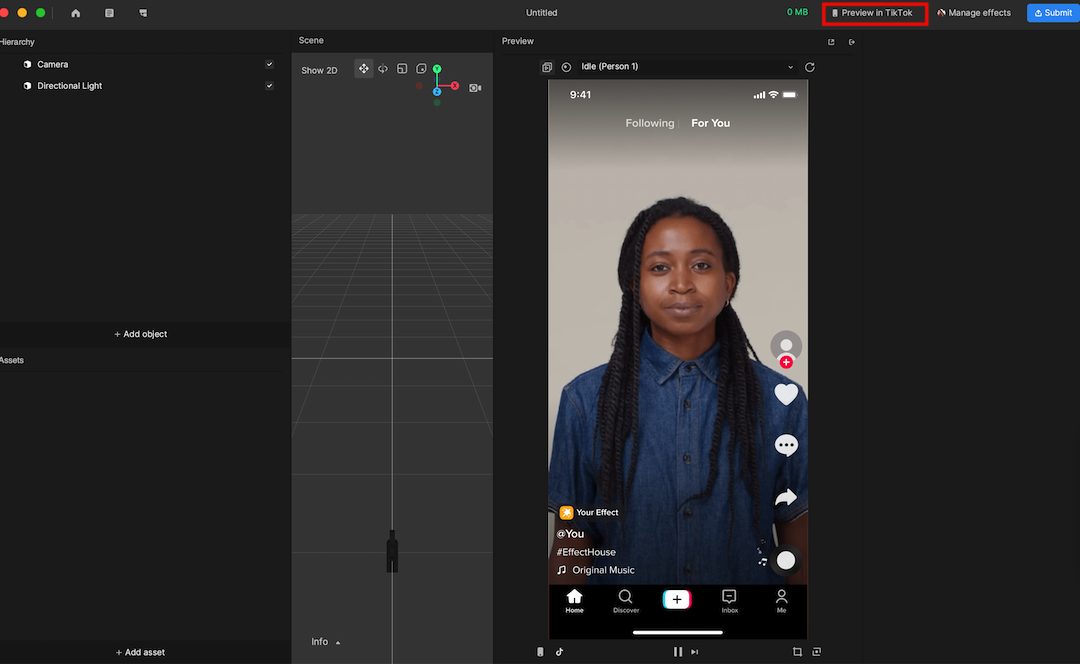Click the crop icon below the preview
The width and height of the screenshot is (1080, 664).
[797, 651]
